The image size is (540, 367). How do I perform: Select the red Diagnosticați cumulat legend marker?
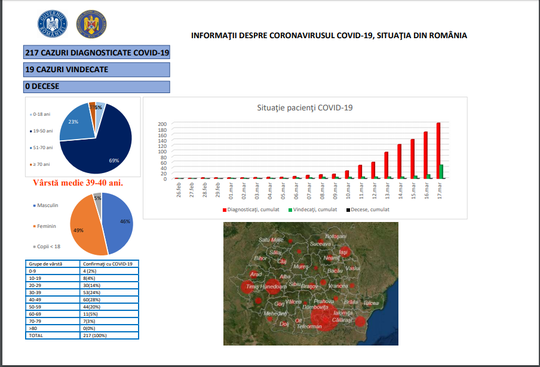coord(225,210)
